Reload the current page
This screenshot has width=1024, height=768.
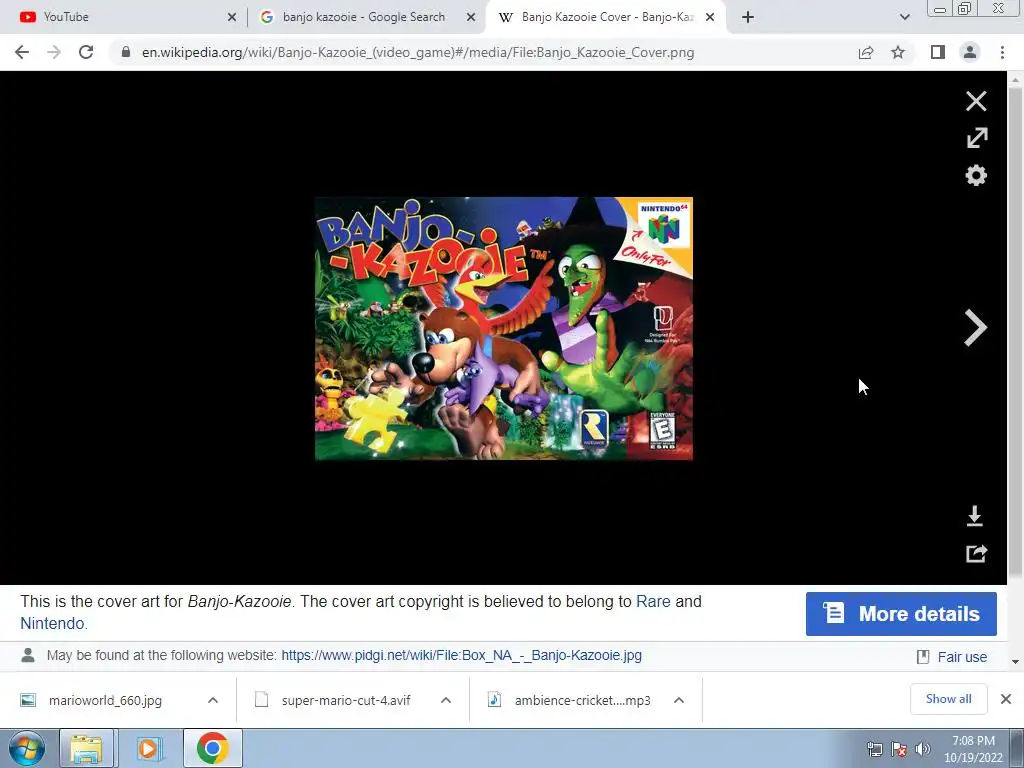click(86, 52)
